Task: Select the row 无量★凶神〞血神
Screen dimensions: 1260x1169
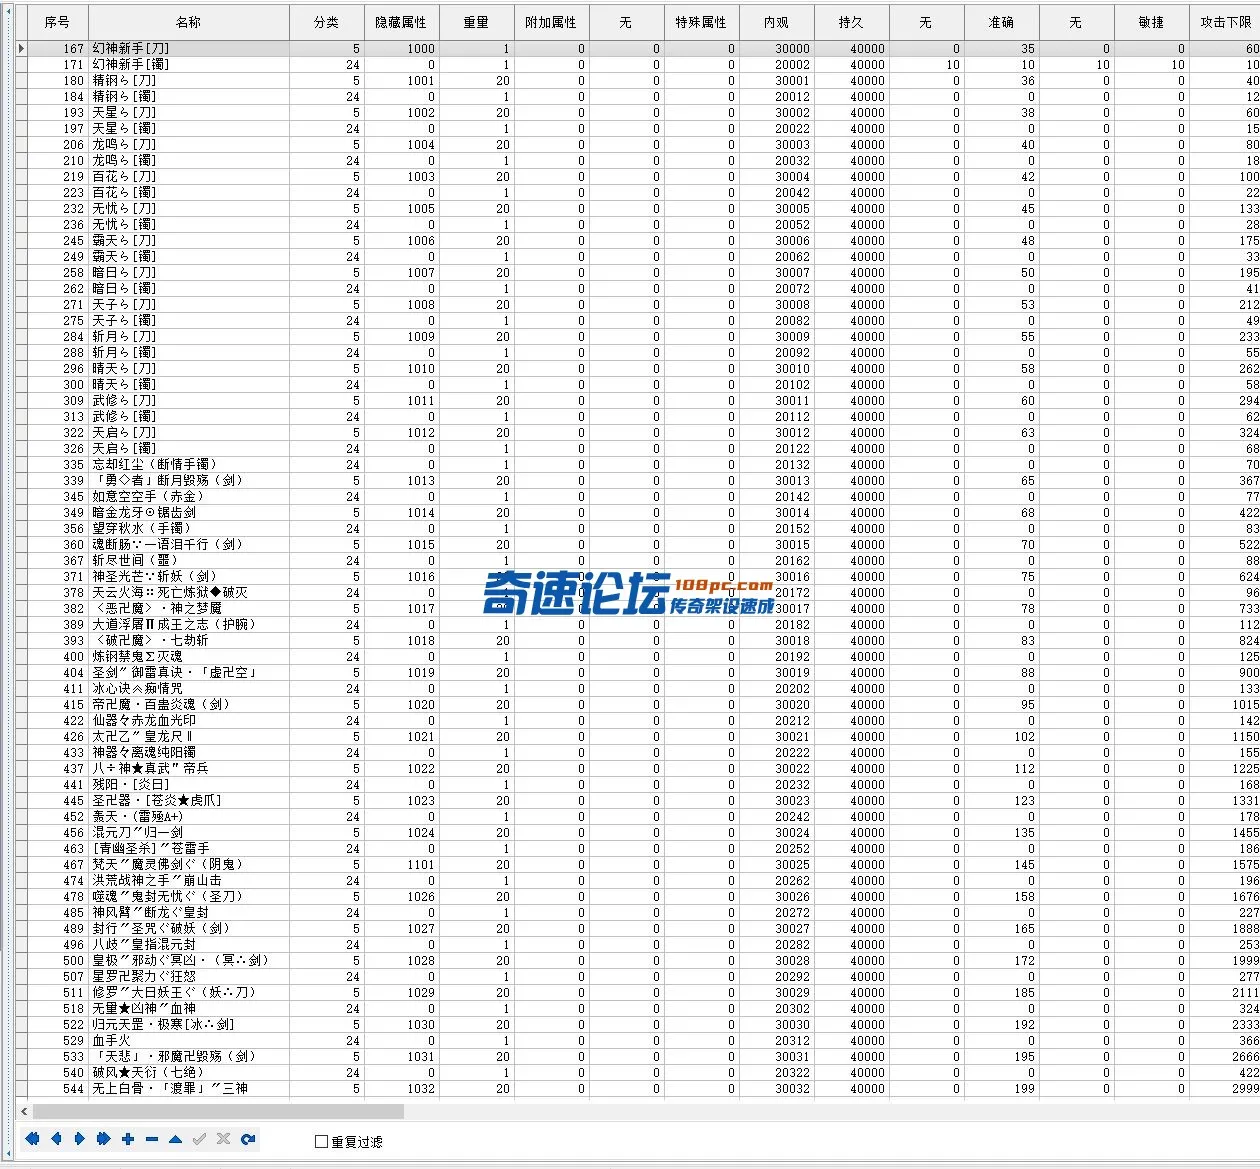Action: pyautogui.click(x=638, y=1008)
